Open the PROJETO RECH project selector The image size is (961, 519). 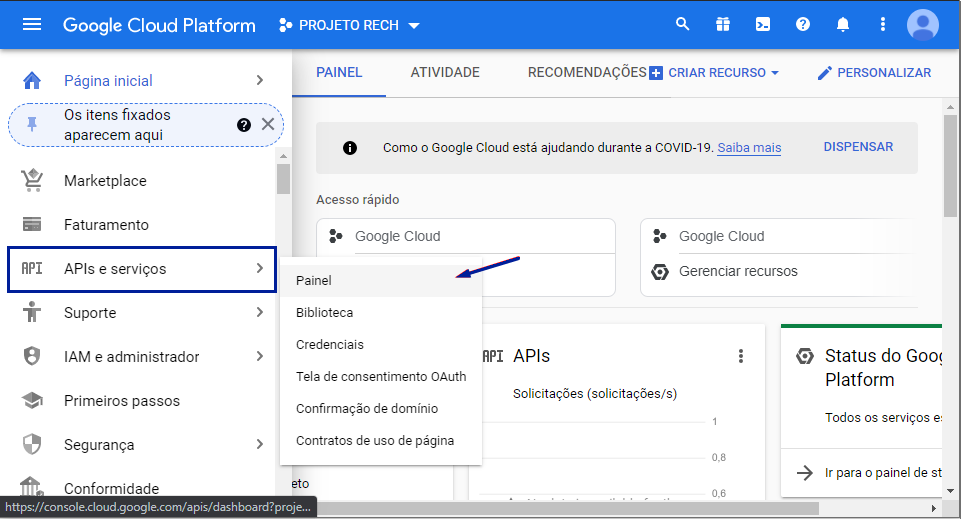(350, 24)
